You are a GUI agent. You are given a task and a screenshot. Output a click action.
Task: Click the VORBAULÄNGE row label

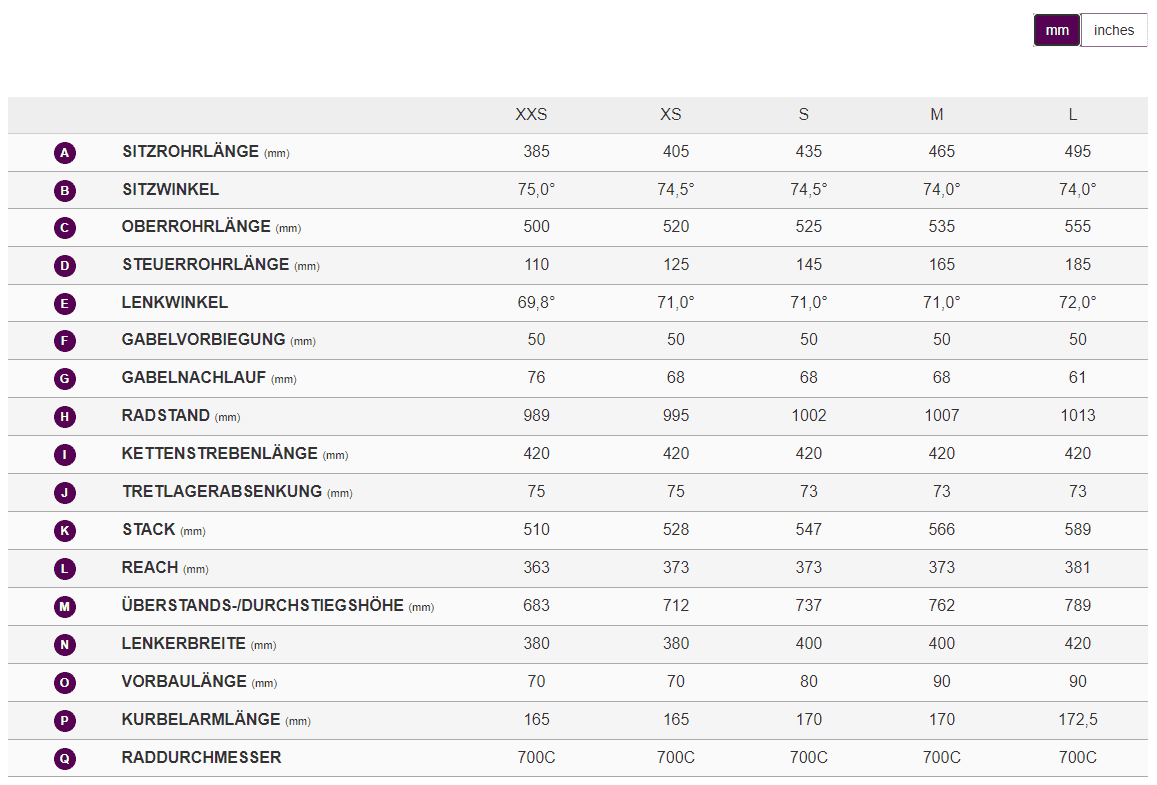[184, 681]
